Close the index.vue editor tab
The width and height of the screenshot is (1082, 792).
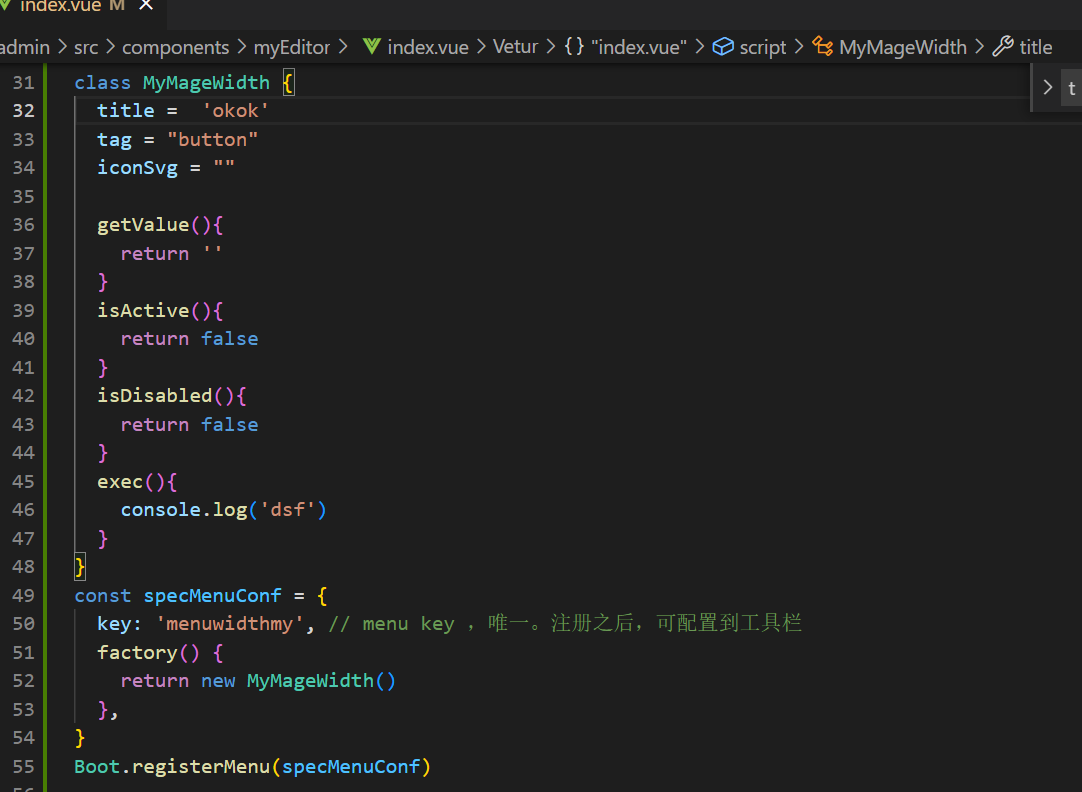pyautogui.click(x=146, y=6)
